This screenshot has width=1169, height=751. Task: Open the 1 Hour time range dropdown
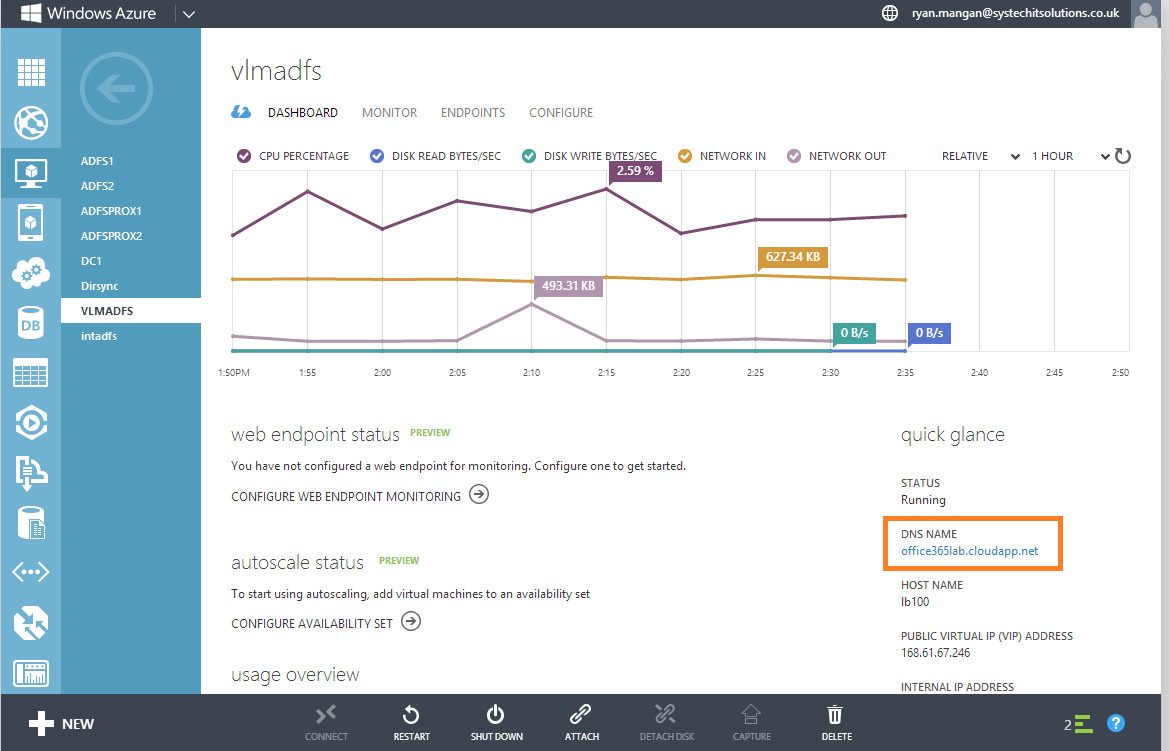pos(1071,156)
